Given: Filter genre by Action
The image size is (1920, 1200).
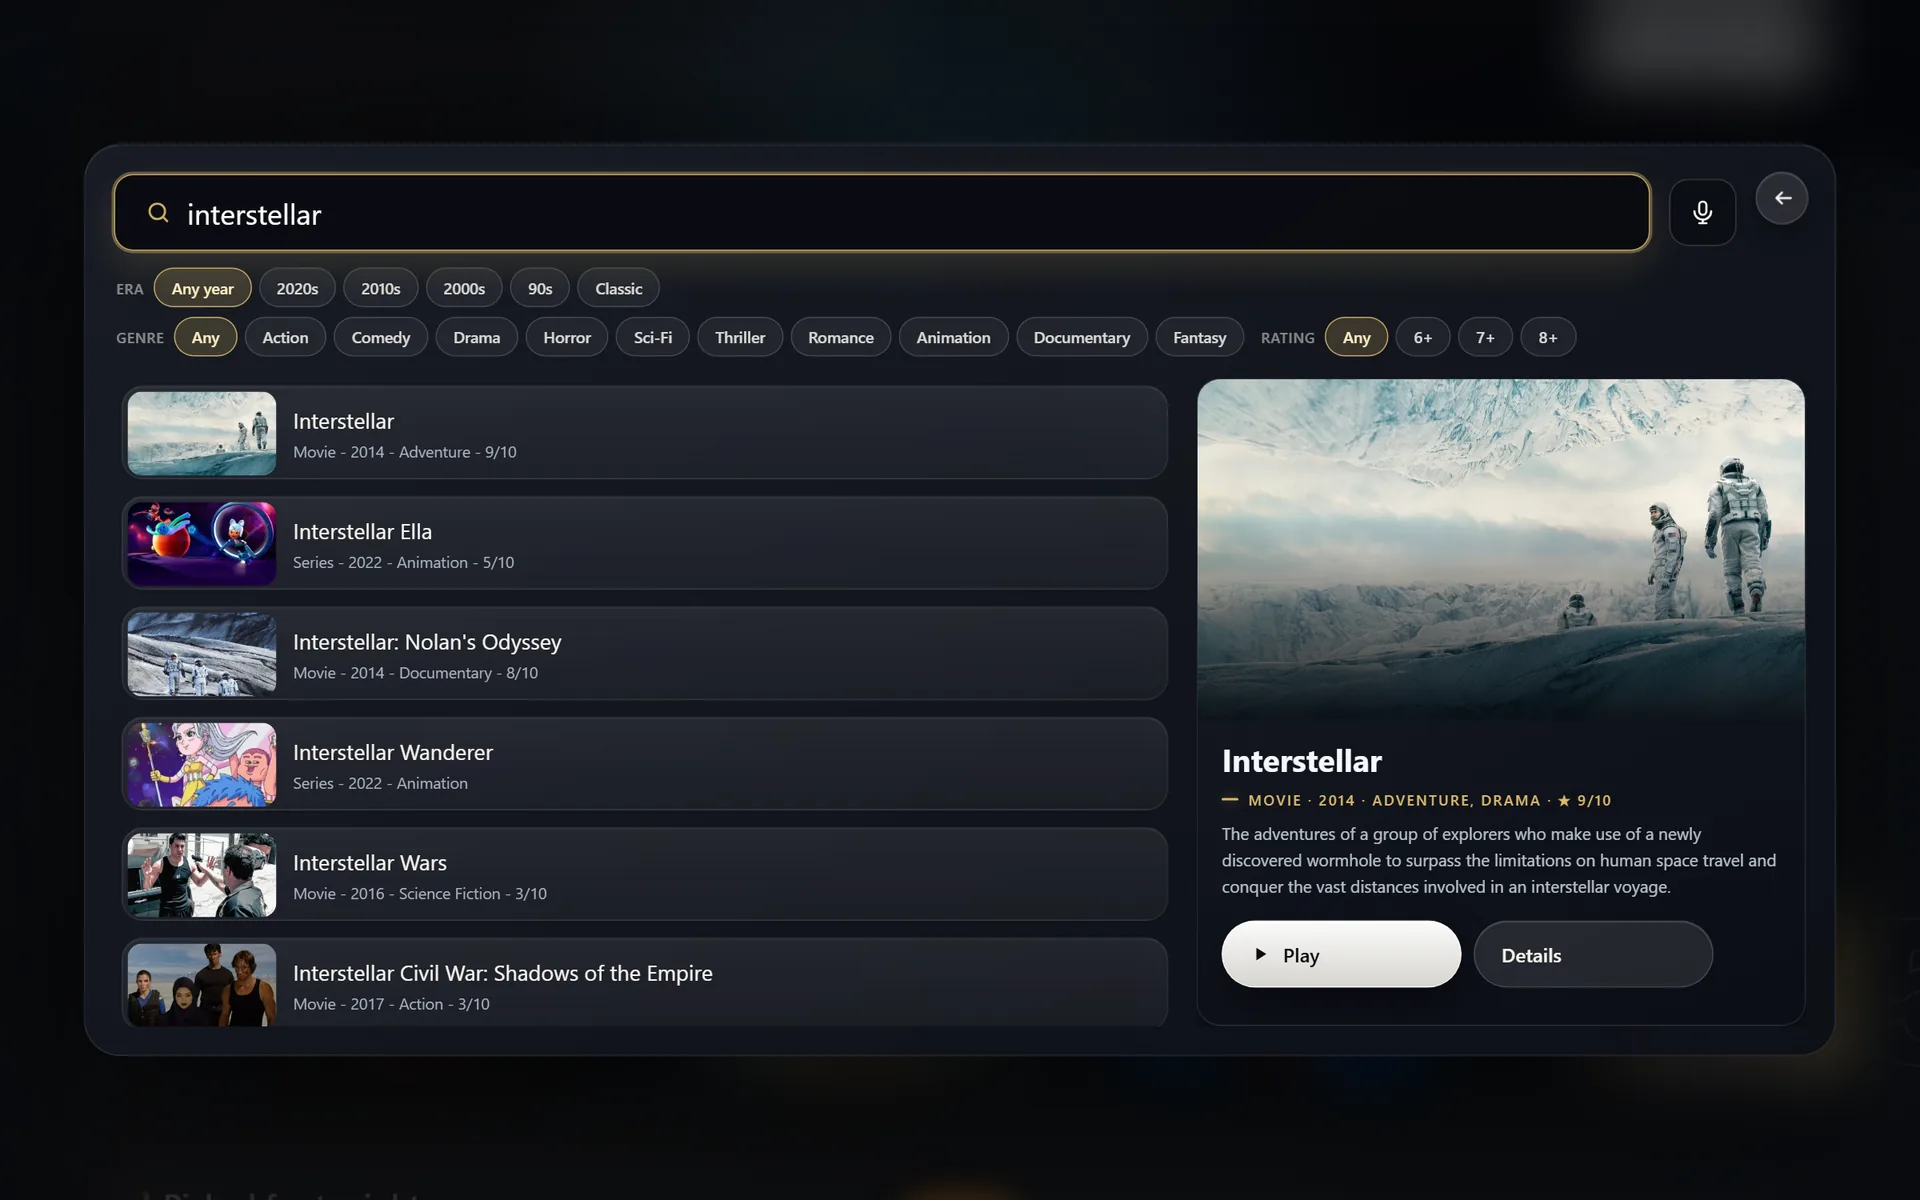Looking at the screenshot, I should (x=285, y=337).
